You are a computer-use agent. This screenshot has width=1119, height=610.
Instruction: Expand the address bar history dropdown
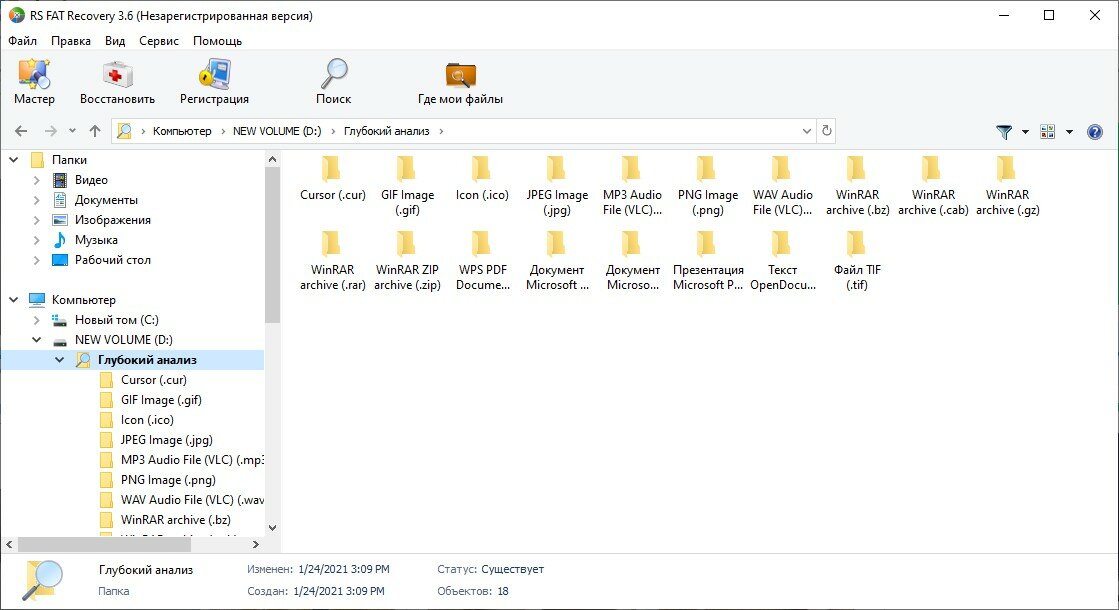[806, 131]
